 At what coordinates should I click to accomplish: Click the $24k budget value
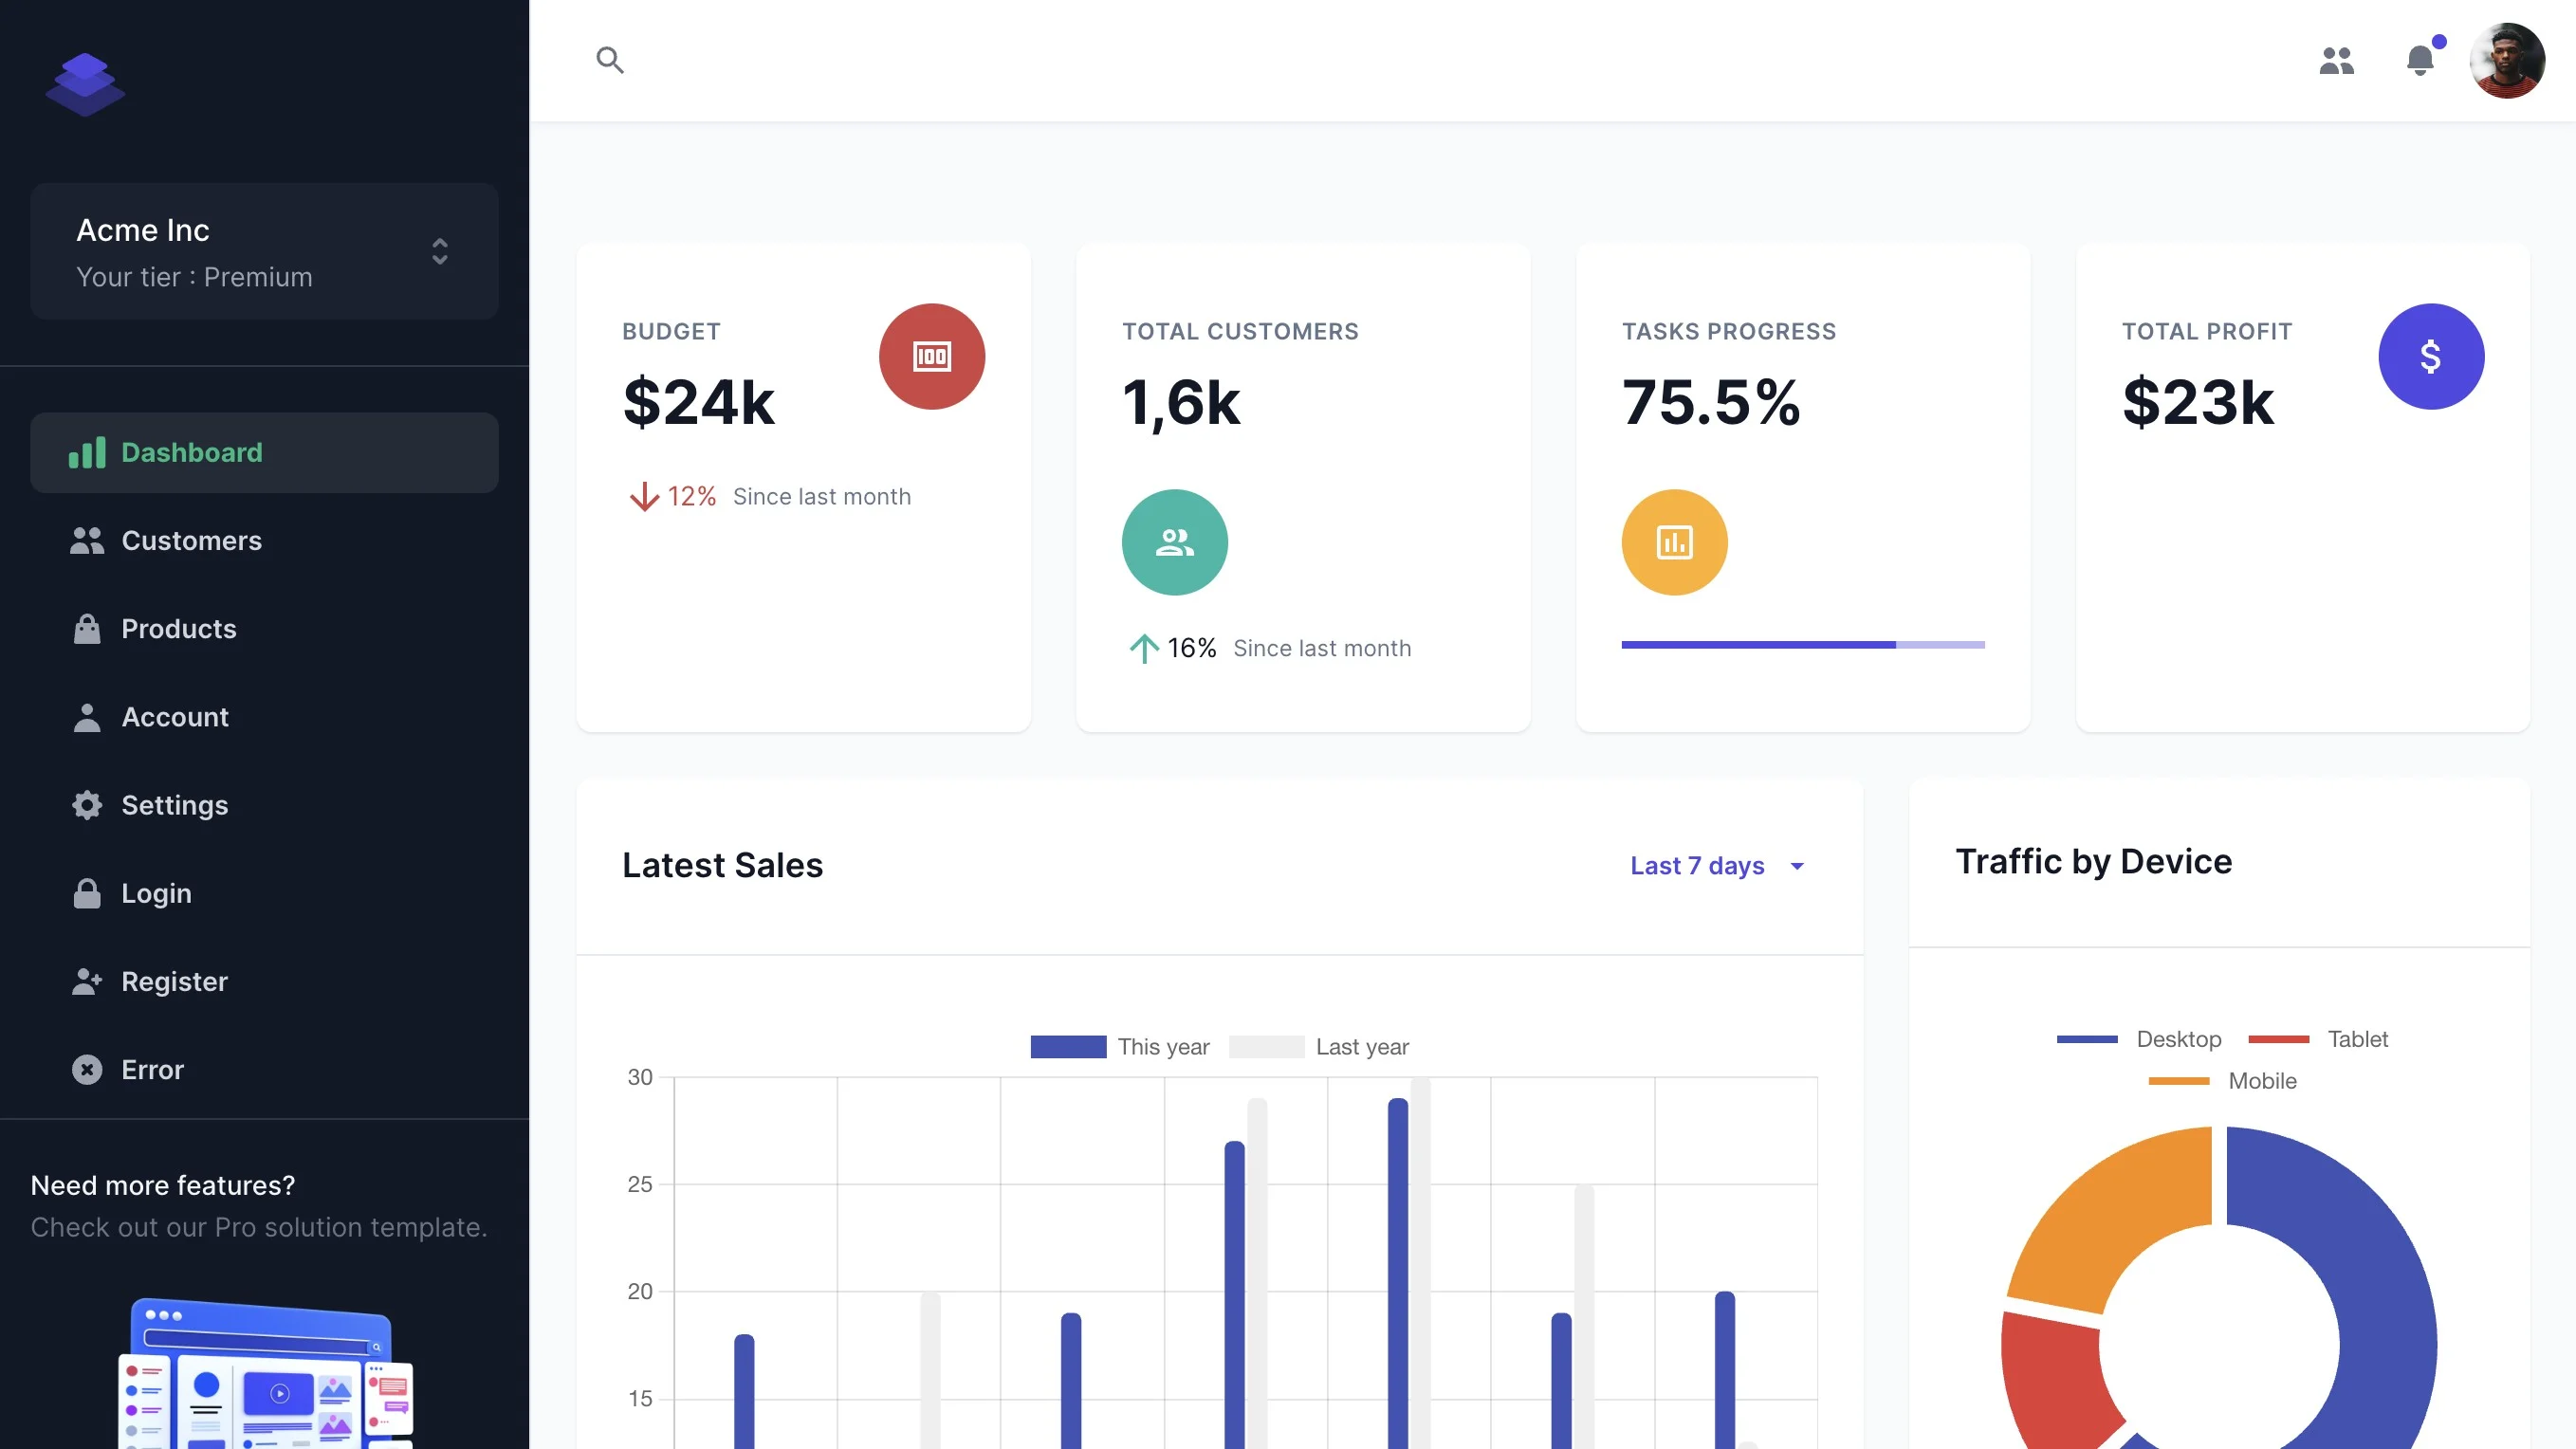coord(698,402)
